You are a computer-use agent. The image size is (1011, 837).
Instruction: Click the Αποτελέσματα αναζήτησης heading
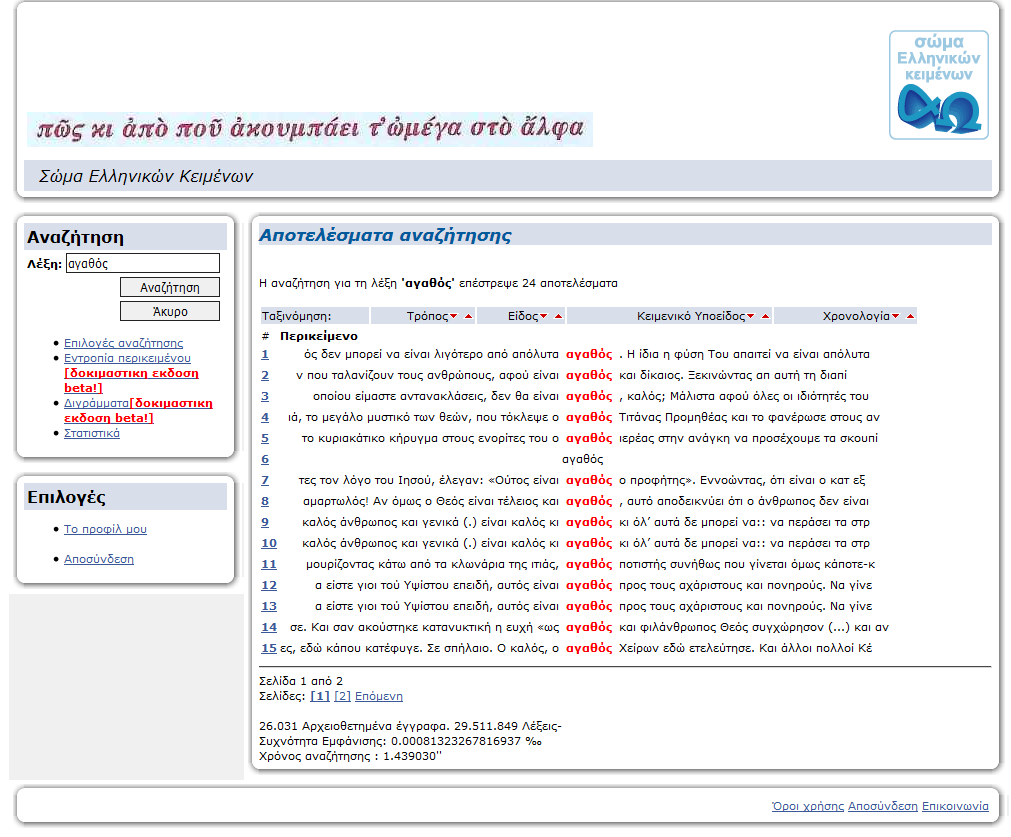[385, 235]
